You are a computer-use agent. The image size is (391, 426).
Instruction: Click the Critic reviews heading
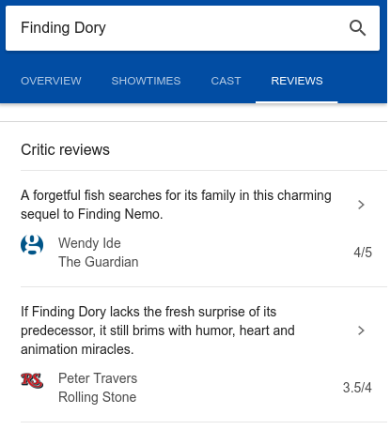(x=65, y=150)
